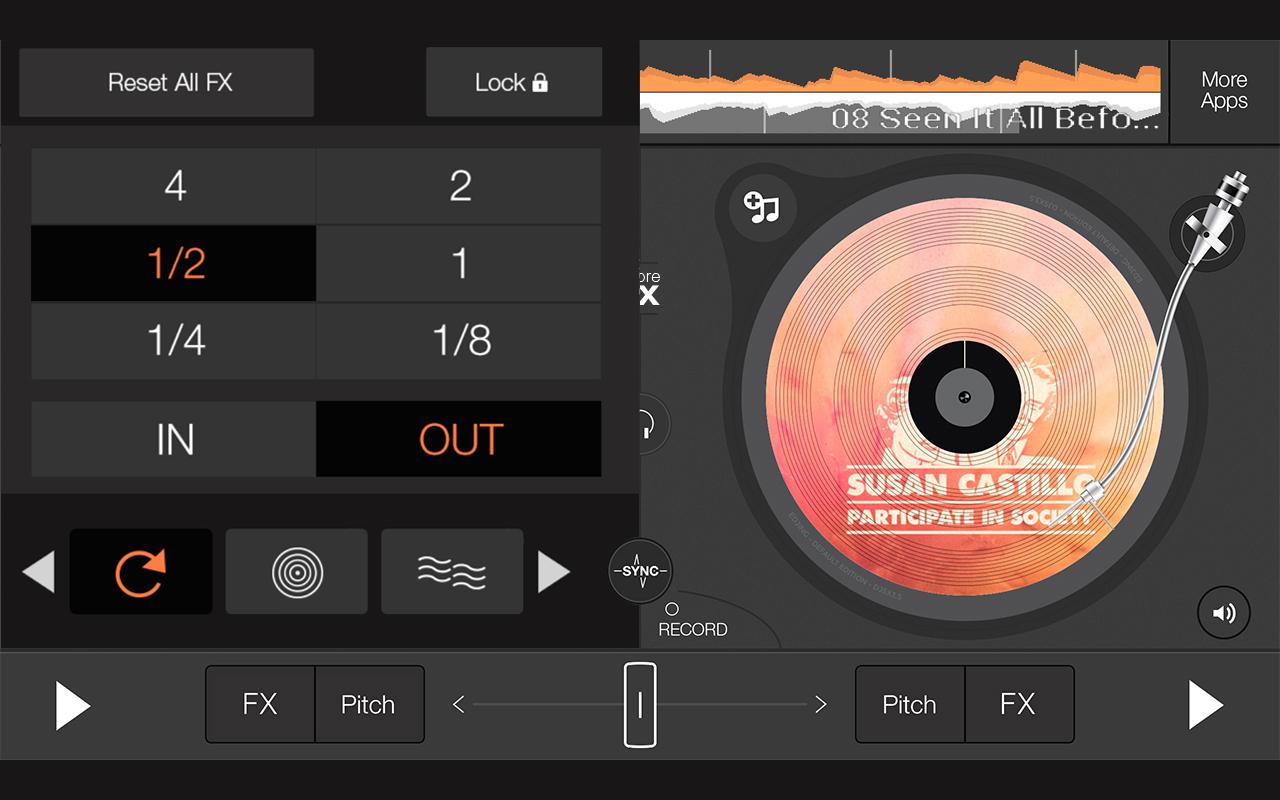1280x800 pixels.
Task: Open the add music library icon
Action: coord(761,207)
